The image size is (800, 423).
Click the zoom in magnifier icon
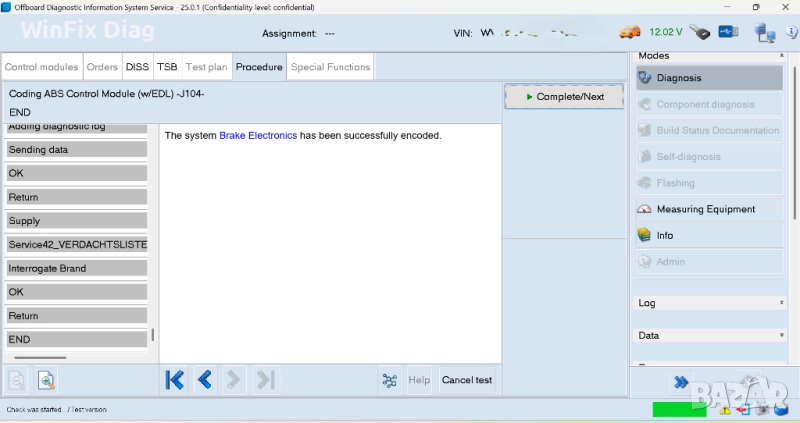(46, 380)
